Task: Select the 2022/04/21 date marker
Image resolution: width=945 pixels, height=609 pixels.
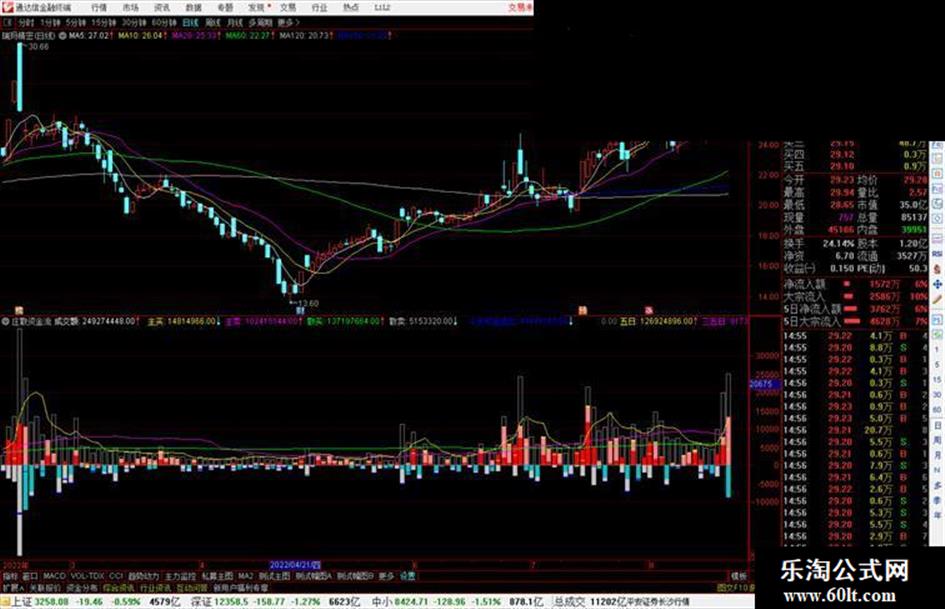Action: coord(294,565)
